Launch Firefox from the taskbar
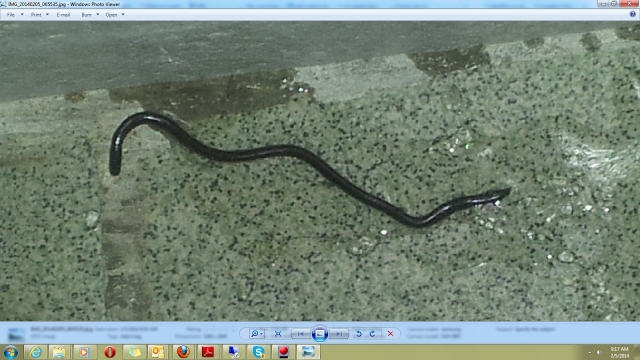Image resolution: width=640 pixels, height=360 pixels. tap(183, 352)
